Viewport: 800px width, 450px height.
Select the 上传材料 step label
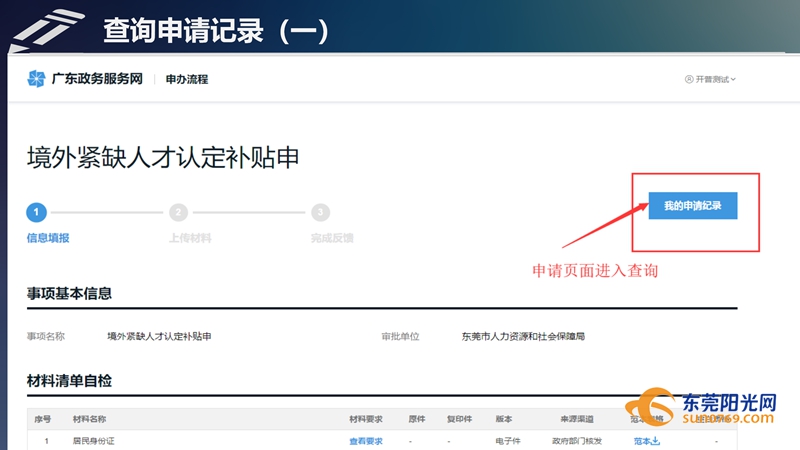point(190,238)
